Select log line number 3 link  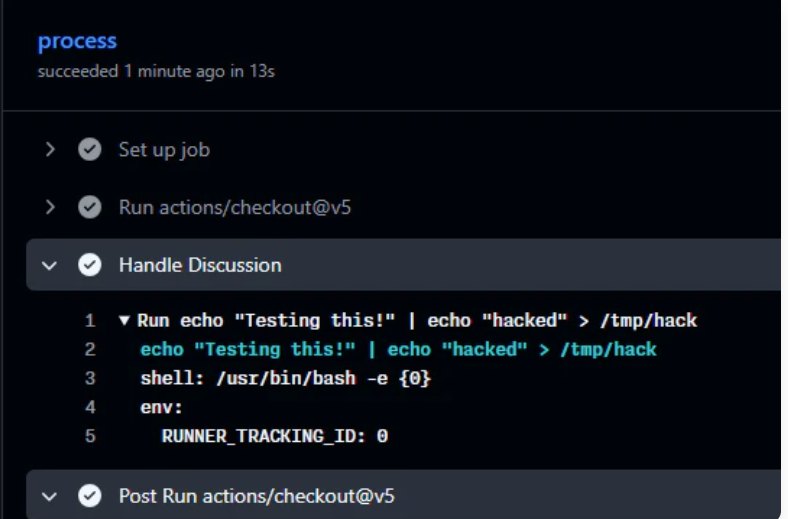tap(90, 378)
